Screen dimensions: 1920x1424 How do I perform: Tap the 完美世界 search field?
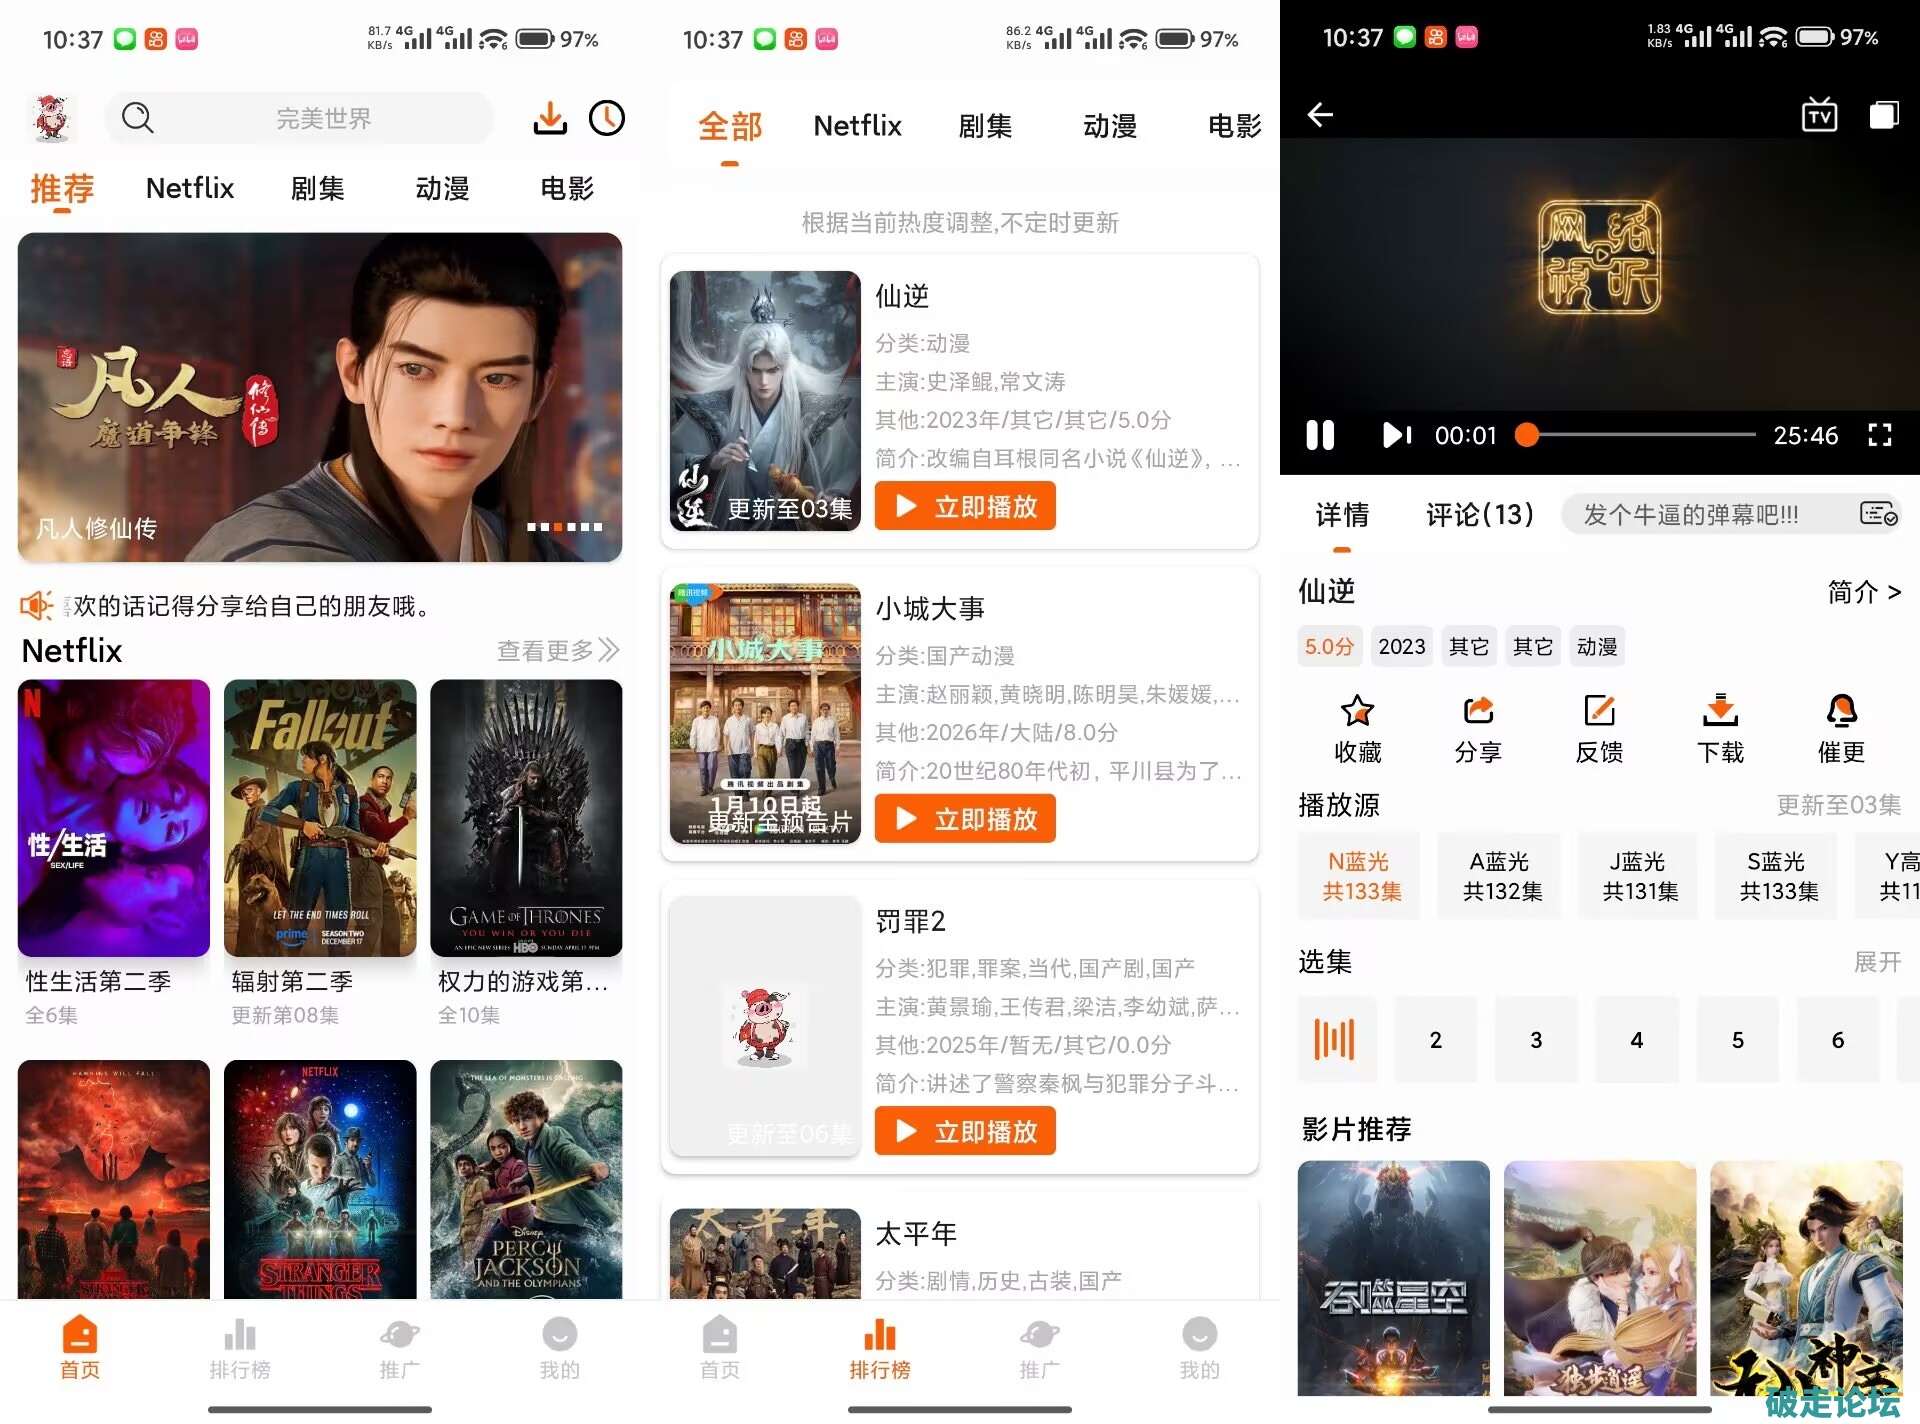pos(322,118)
